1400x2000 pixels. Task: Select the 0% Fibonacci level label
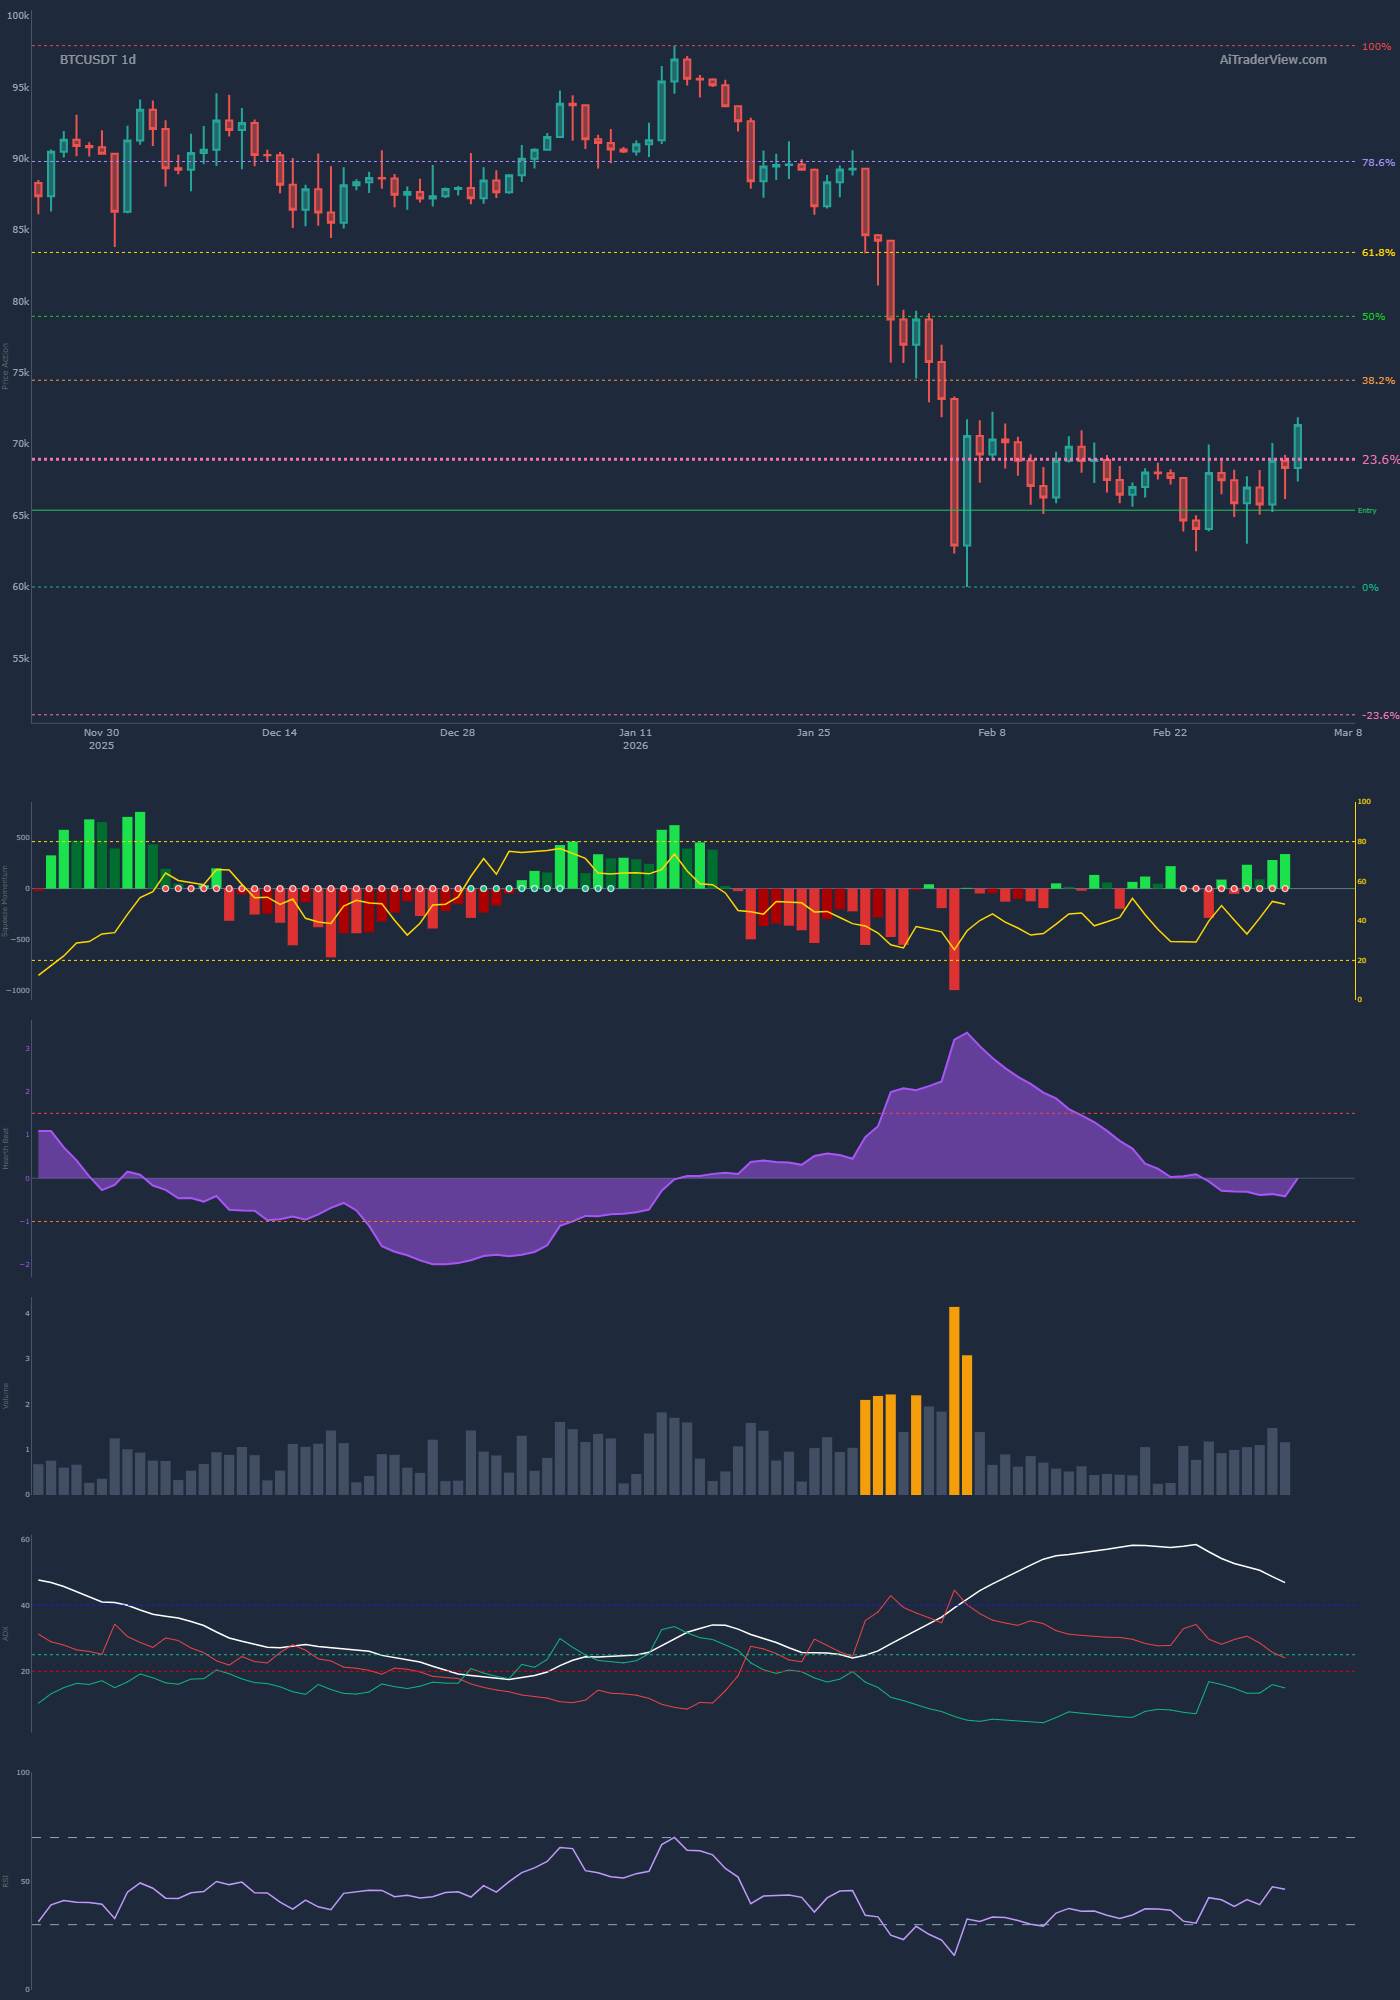click(1370, 588)
